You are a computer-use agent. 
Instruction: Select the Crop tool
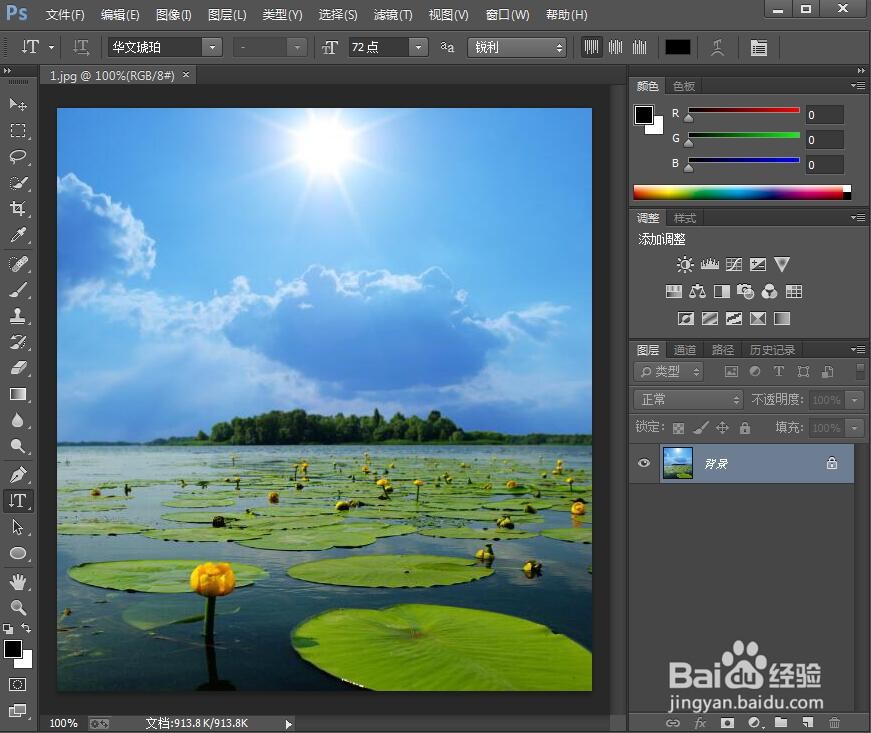tap(18, 209)
